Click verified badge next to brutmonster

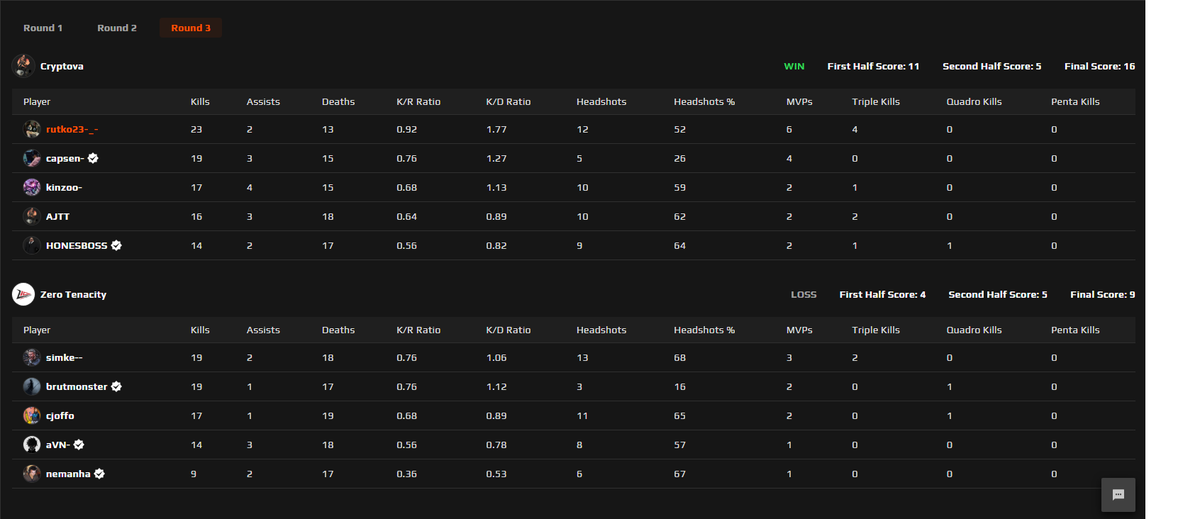coord(117,386)
